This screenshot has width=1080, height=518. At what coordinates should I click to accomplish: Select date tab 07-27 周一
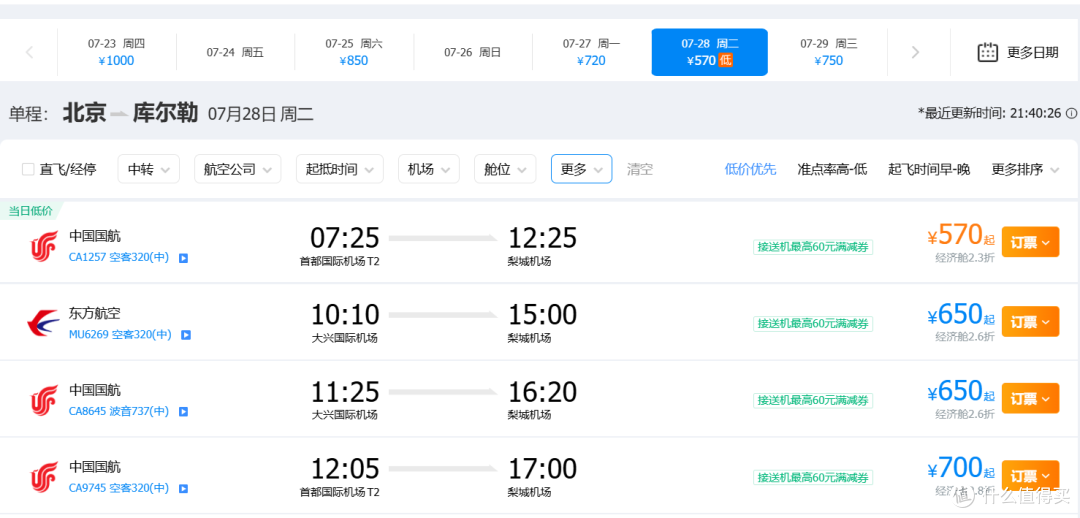coord(591,52)
